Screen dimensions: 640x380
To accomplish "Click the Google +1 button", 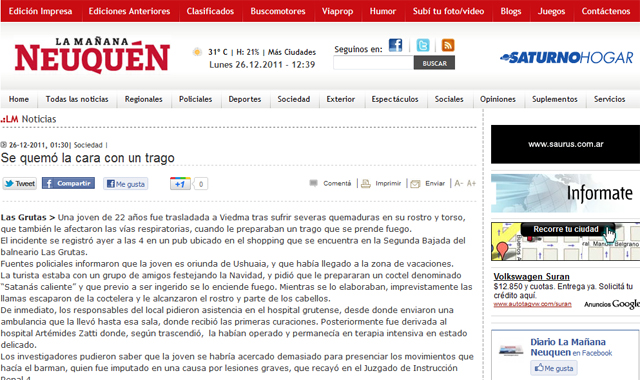I will coord(180,184).
